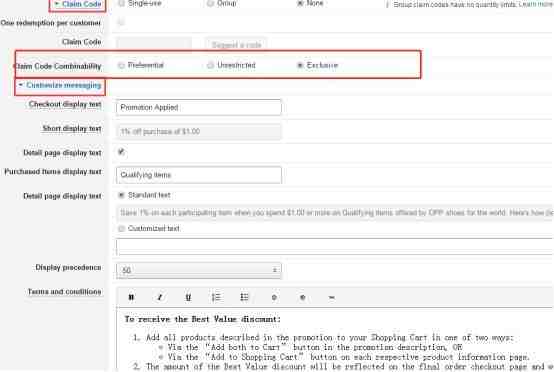Collapse the Claim Code section

77,4
